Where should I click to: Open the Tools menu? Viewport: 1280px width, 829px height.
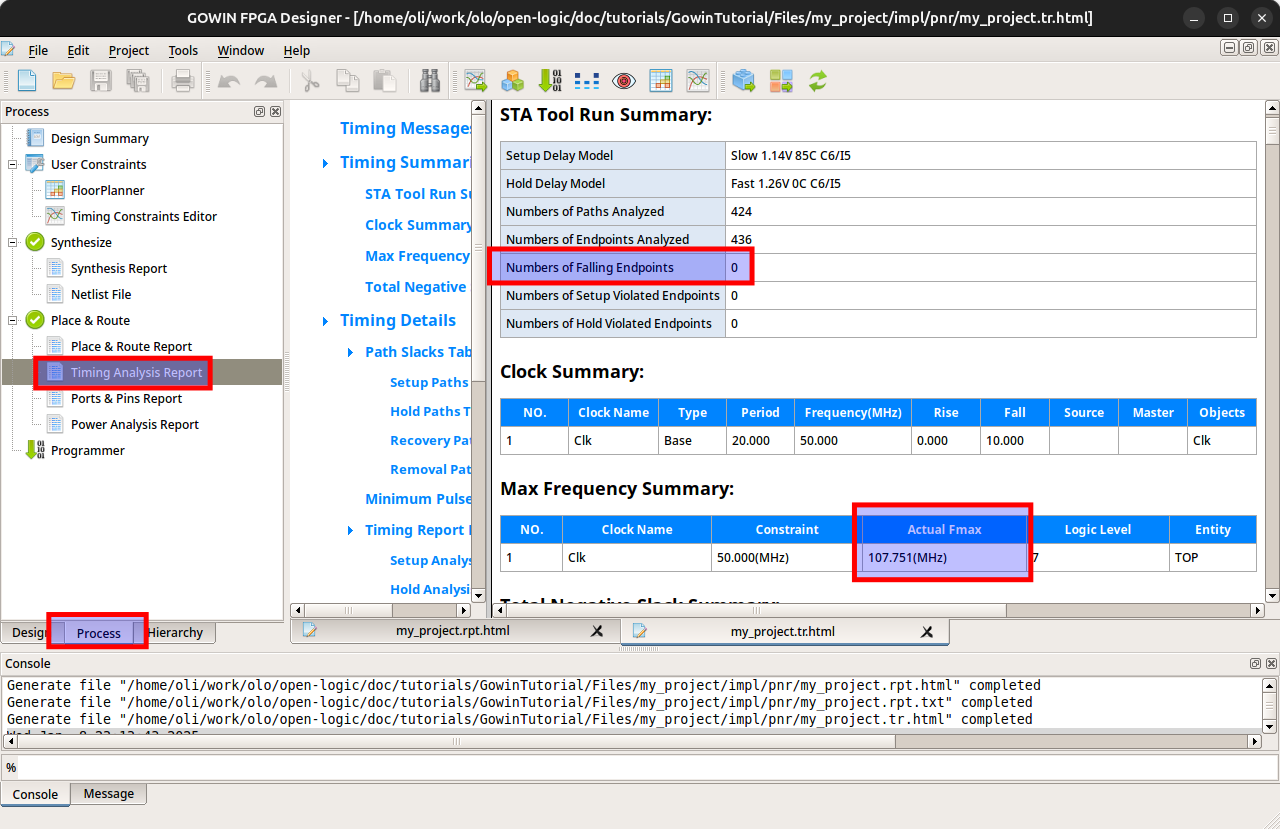coord(183,50)
